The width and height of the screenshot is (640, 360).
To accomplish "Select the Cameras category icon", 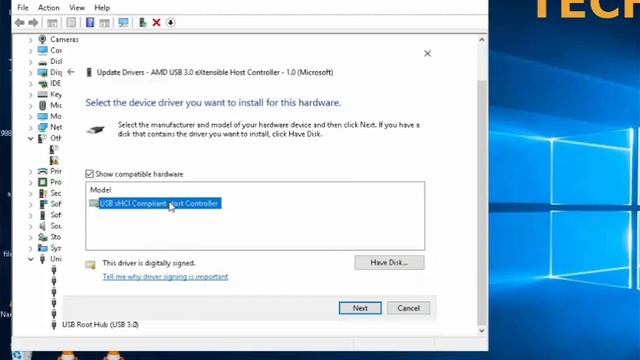I will coord(42,39).
